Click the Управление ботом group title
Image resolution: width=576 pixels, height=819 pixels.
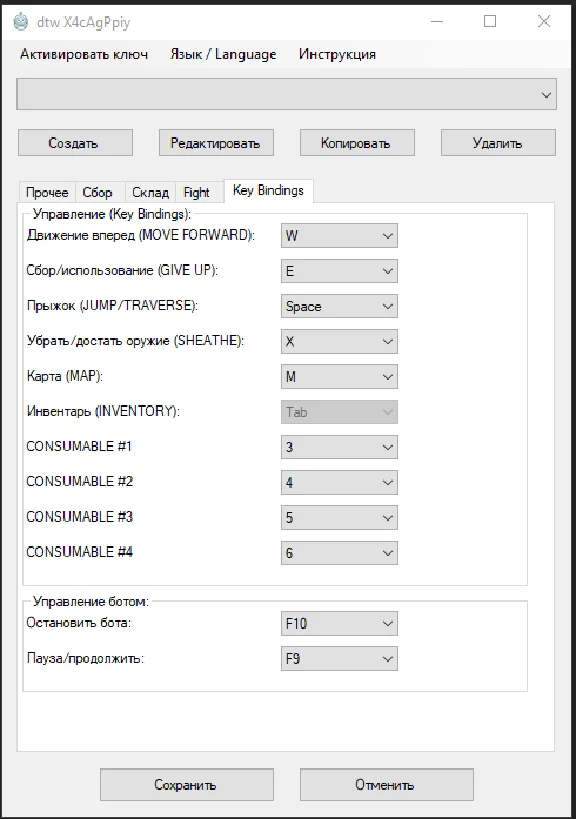click(90, 602)
